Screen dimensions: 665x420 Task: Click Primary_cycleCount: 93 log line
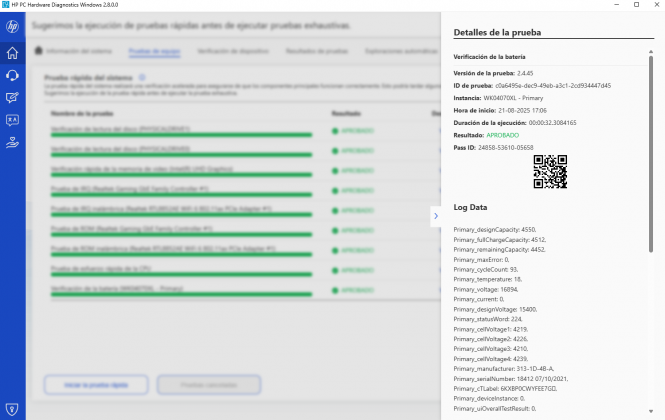pyautogui.click(x=486, y=269)
